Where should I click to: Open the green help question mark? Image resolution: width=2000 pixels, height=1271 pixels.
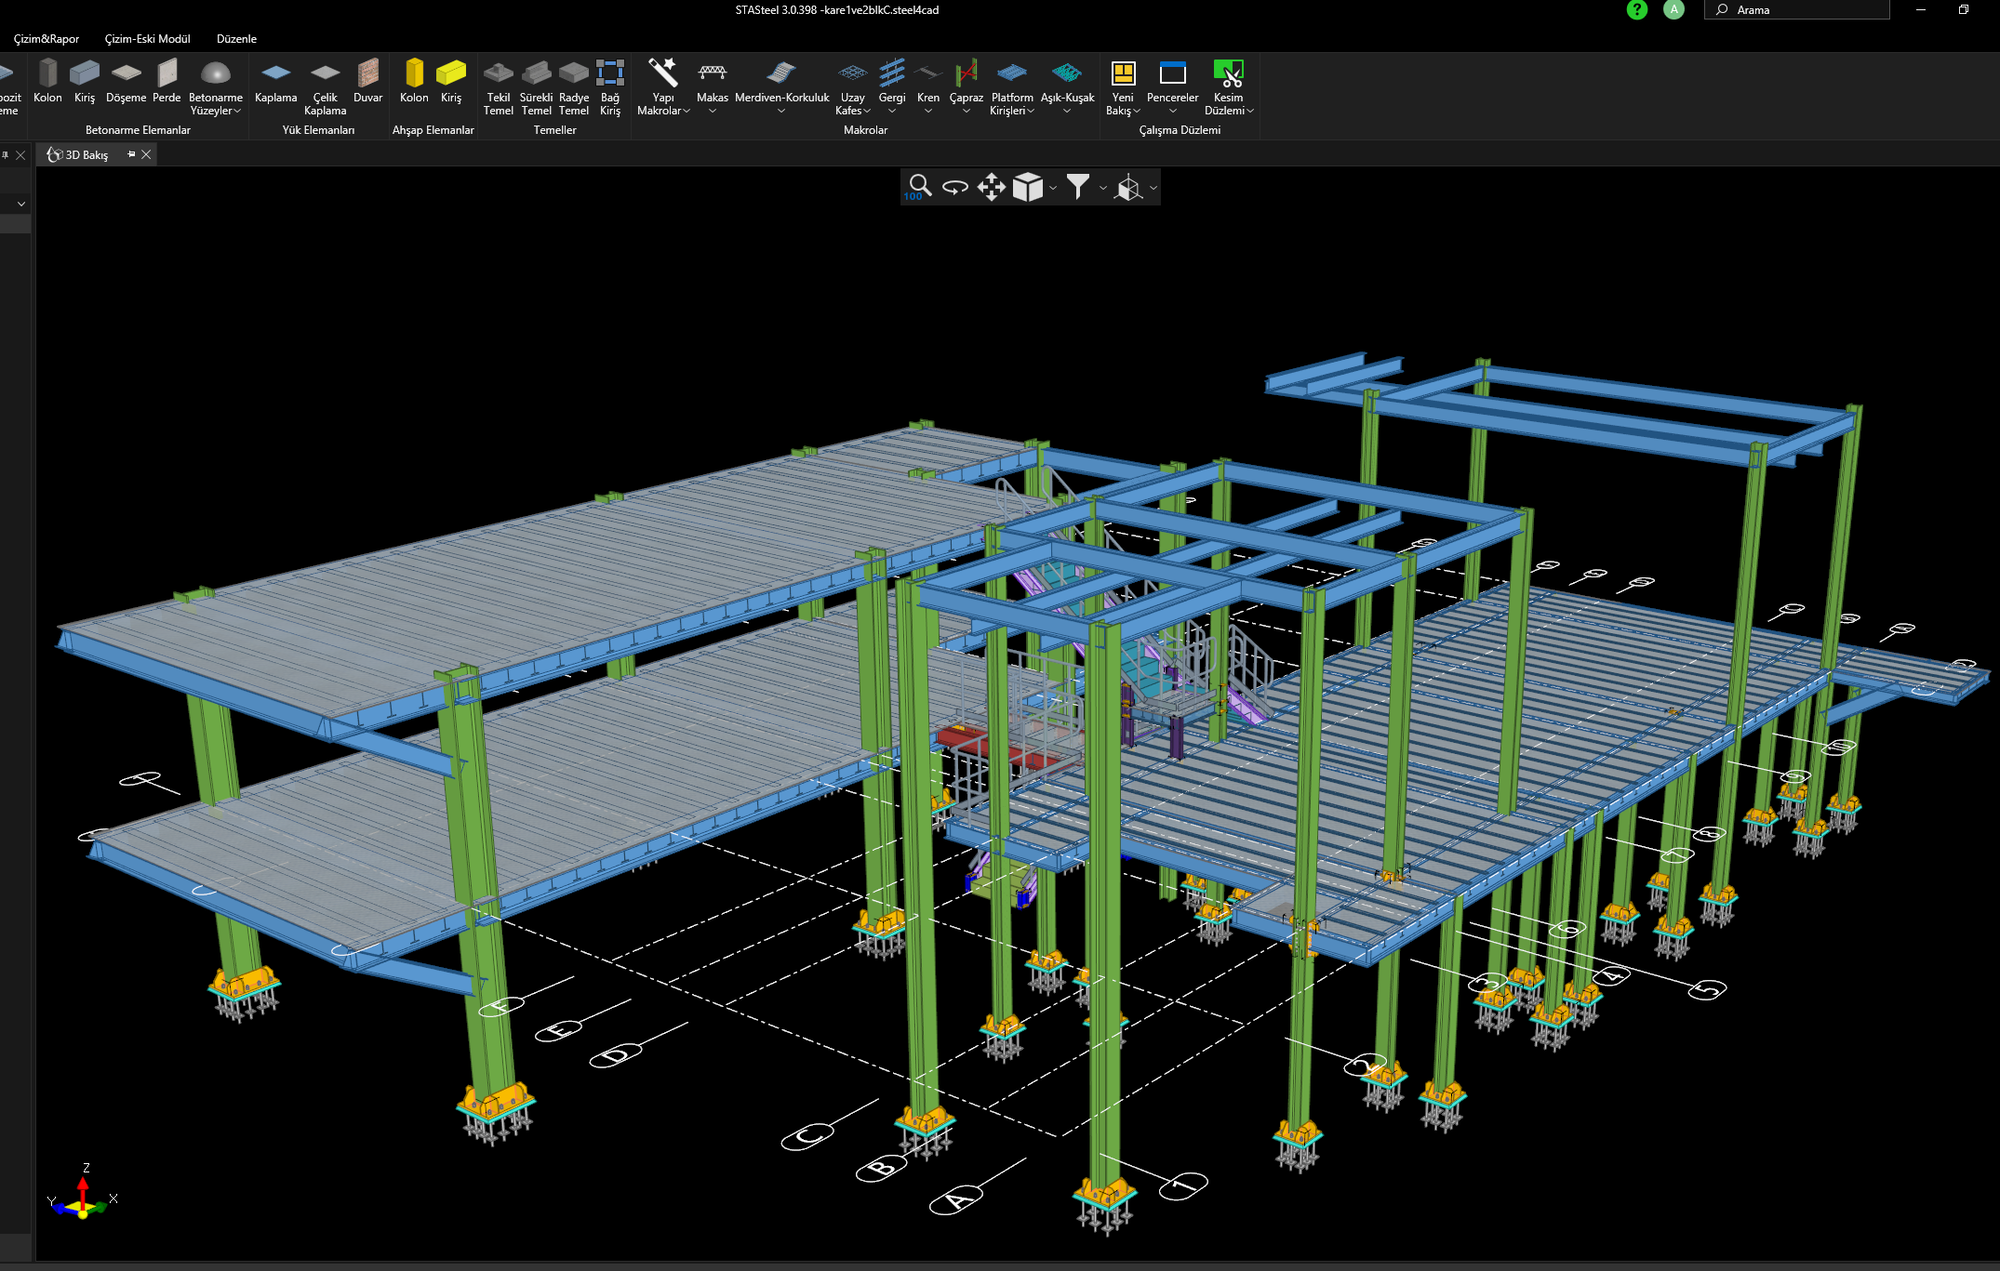coord(1636,10)
